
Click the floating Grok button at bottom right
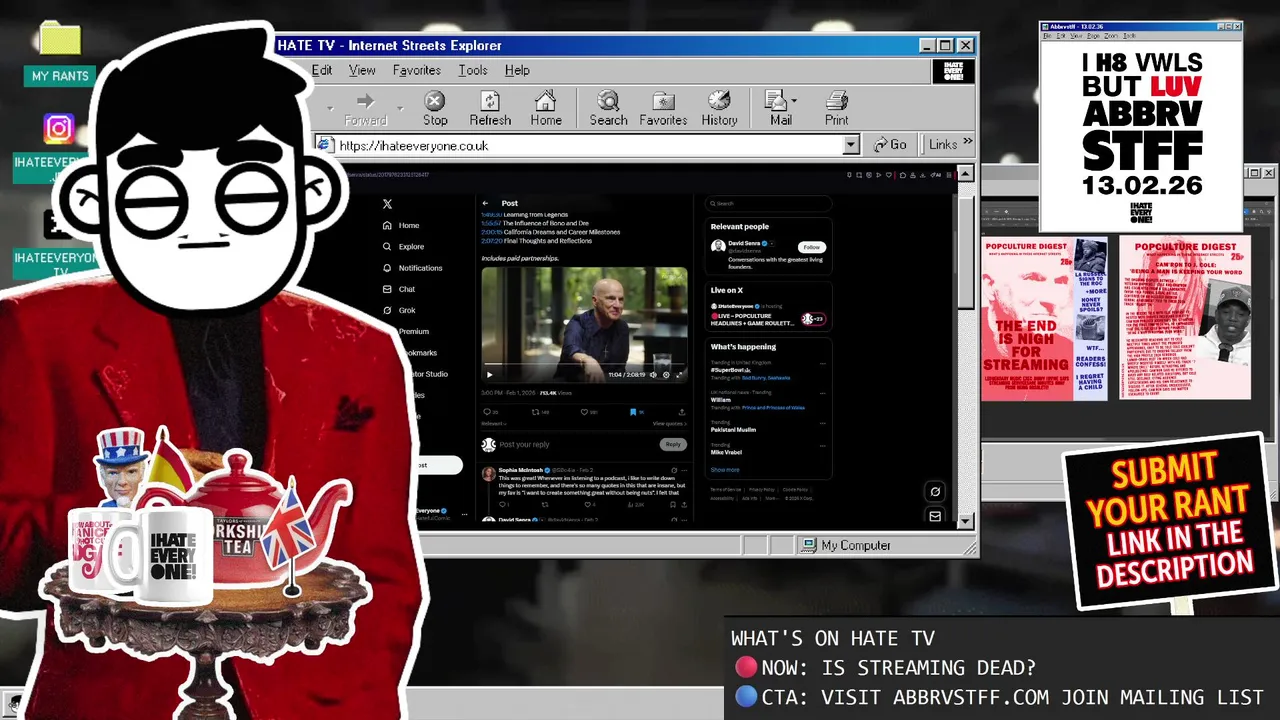(x=935, y=491)
